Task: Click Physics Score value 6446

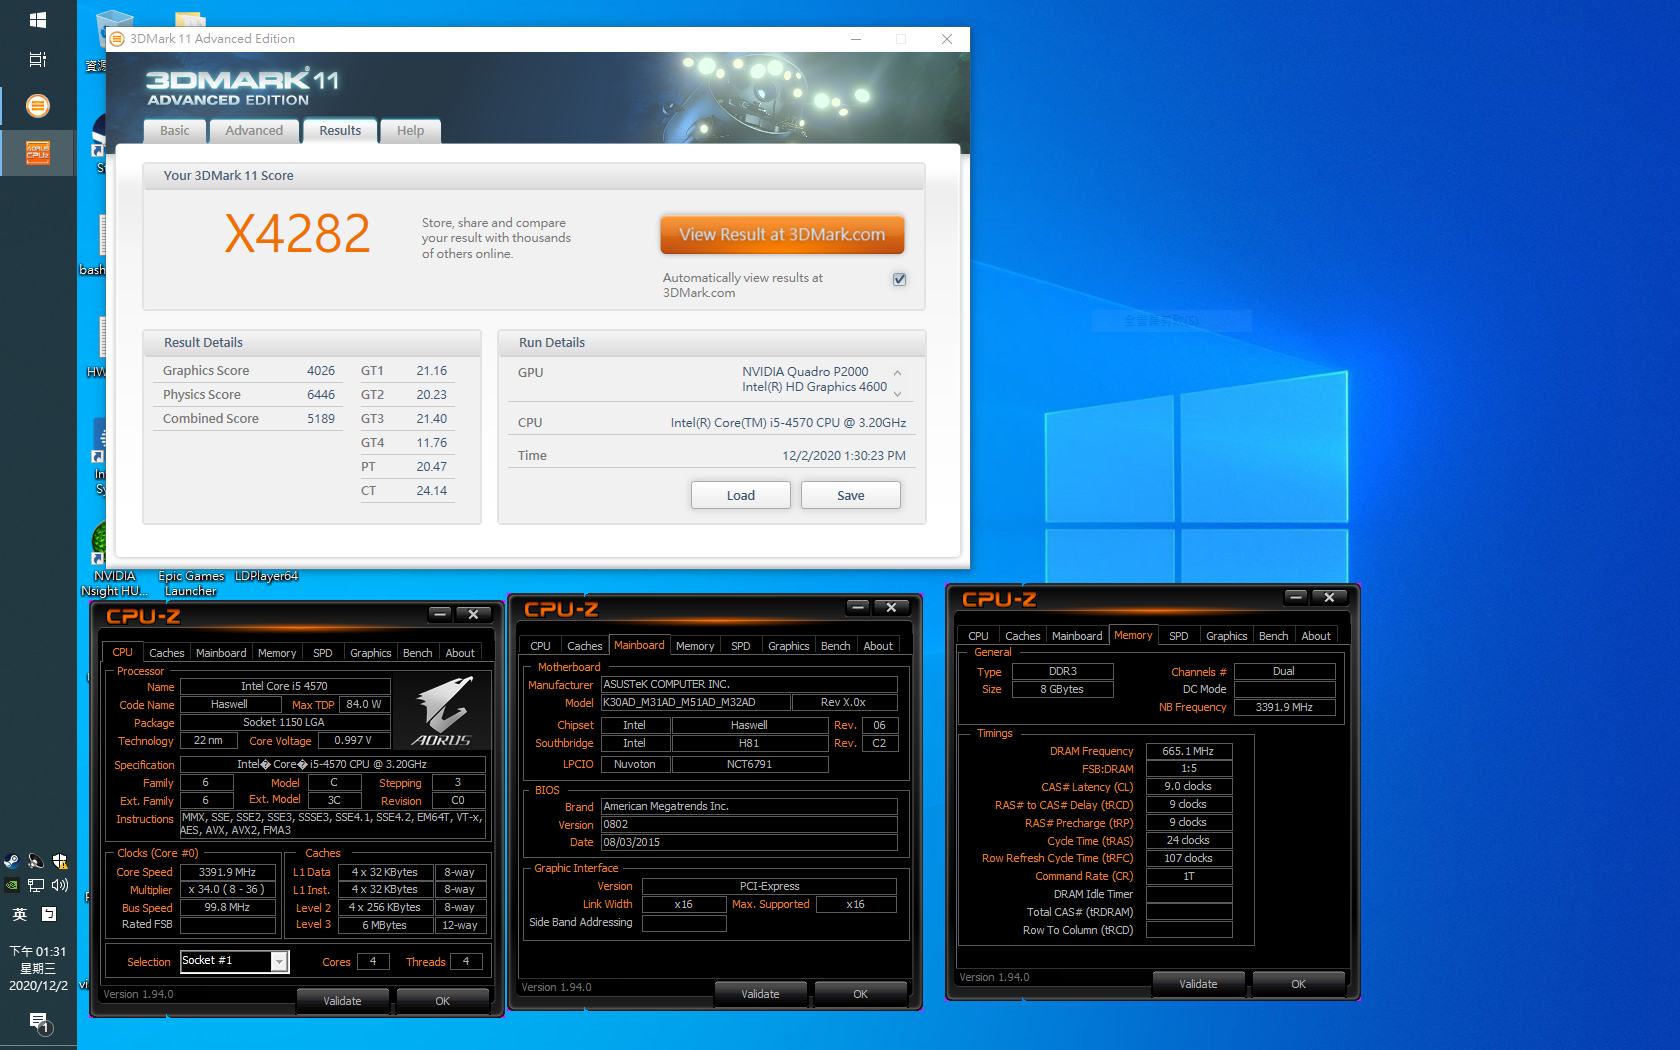Action: (320, 395)
